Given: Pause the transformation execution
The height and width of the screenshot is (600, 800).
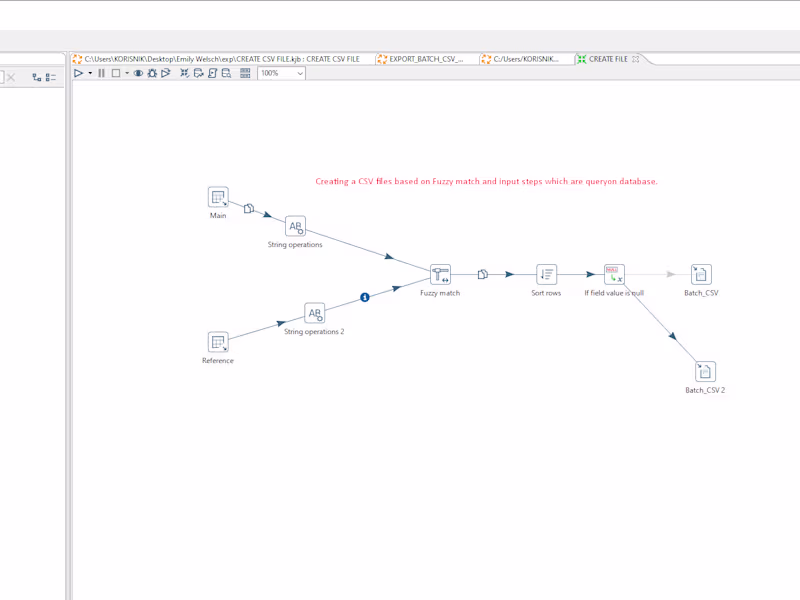Looking at the screenshot, I should point(101,73).
